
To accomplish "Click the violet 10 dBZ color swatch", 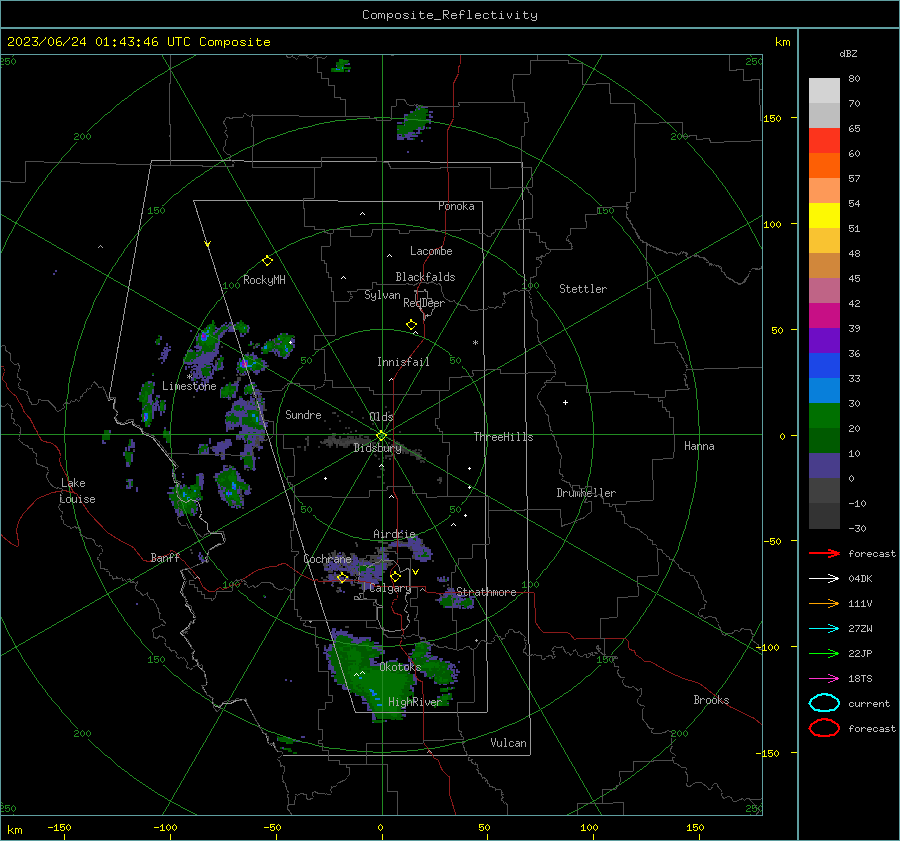I will [824, 466].
